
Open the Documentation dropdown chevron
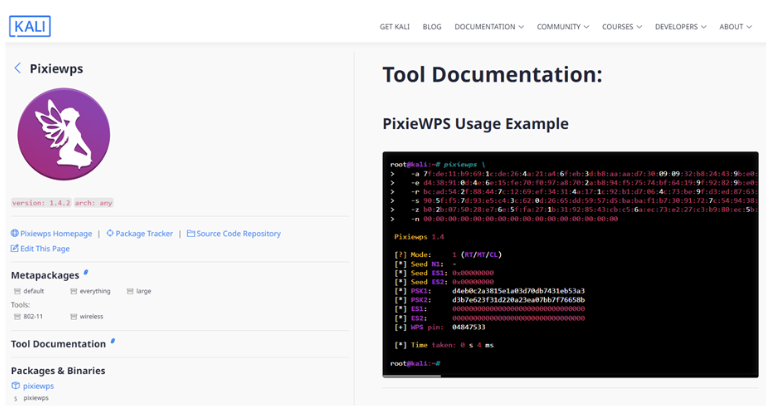[521, 27]
